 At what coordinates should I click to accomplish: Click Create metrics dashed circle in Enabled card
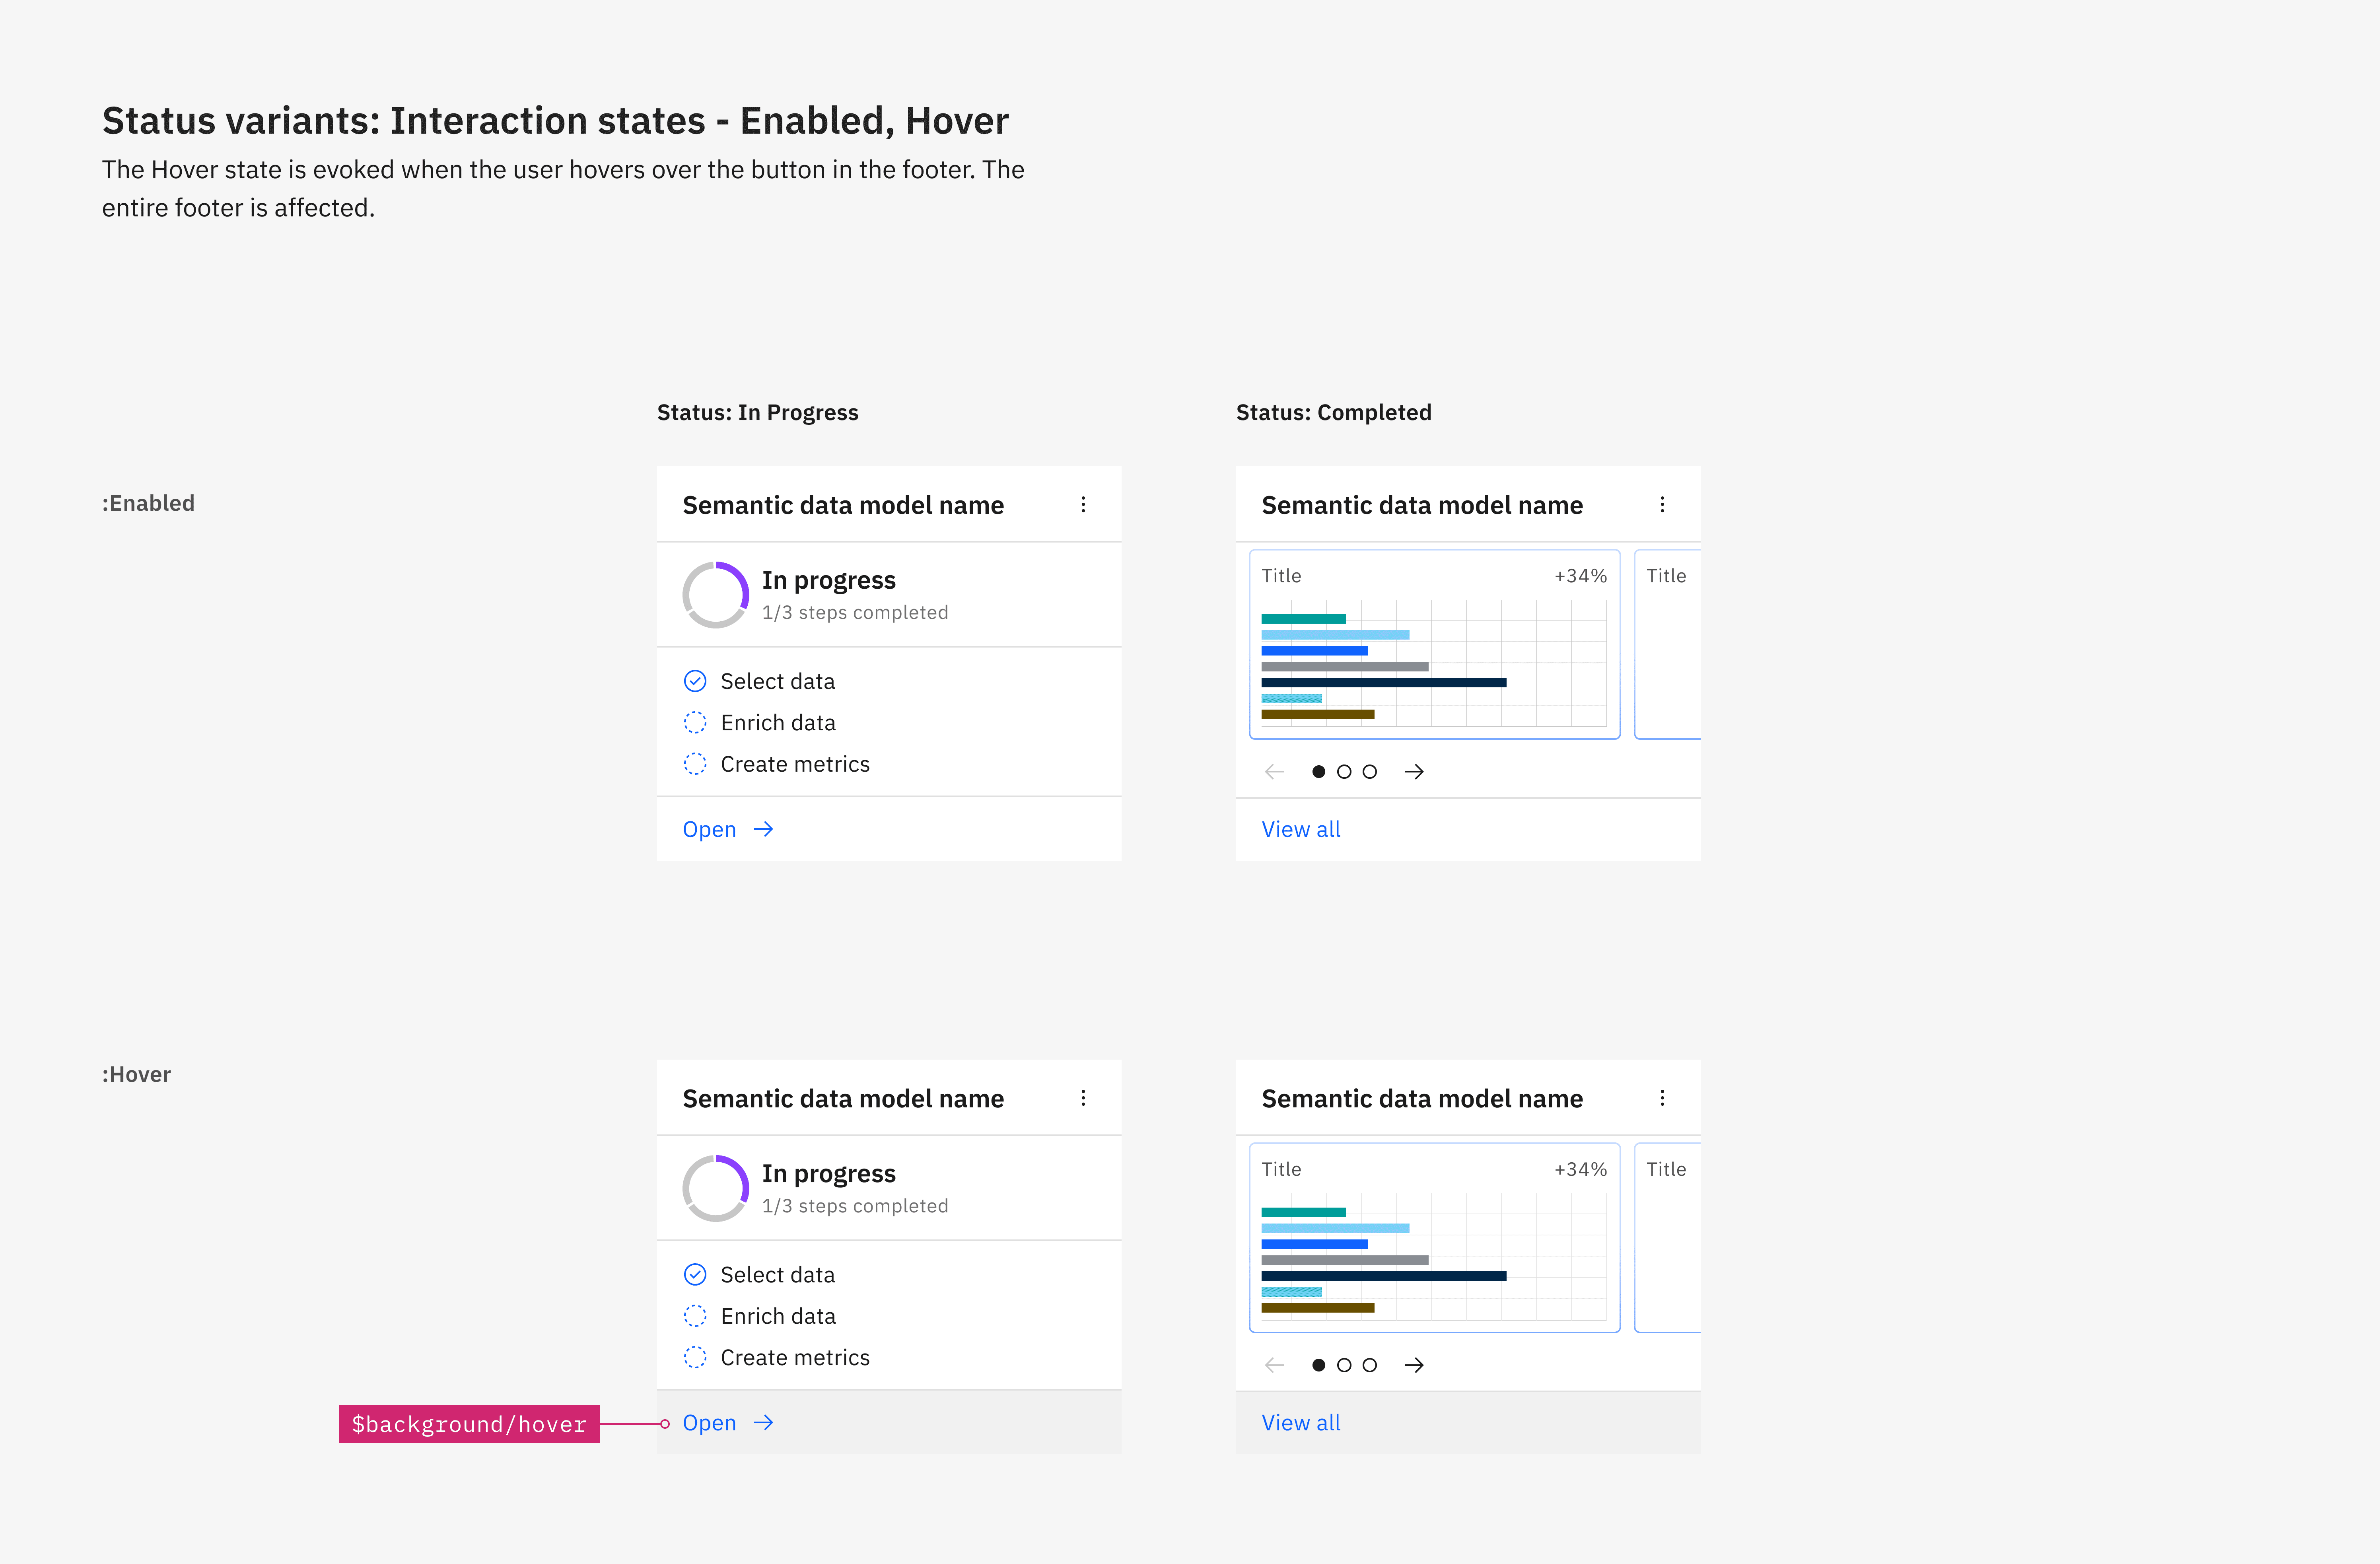[x=695, y=764]
